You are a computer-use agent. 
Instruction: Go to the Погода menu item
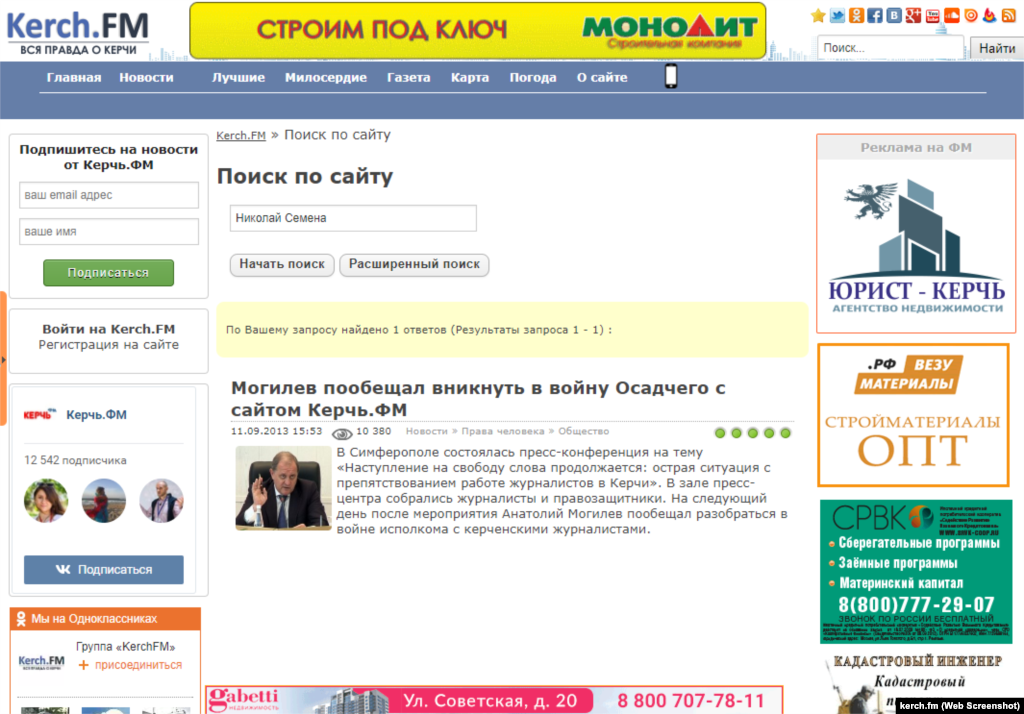pos(533,77)
